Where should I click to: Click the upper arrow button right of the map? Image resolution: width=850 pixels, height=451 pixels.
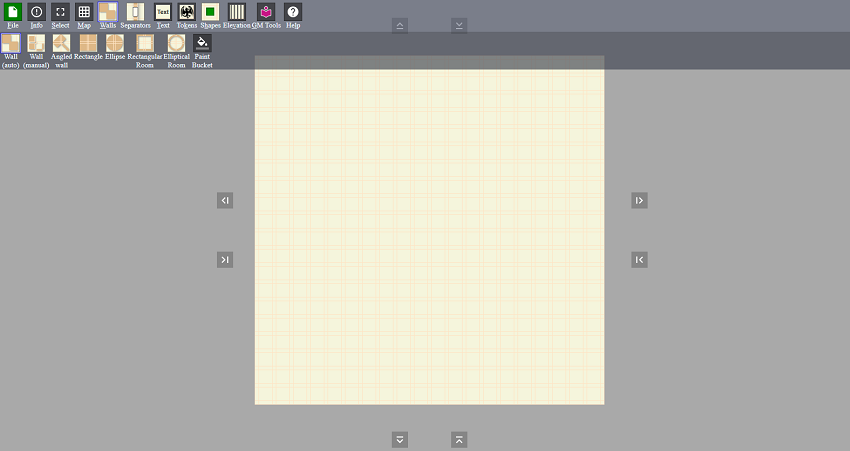639,200
